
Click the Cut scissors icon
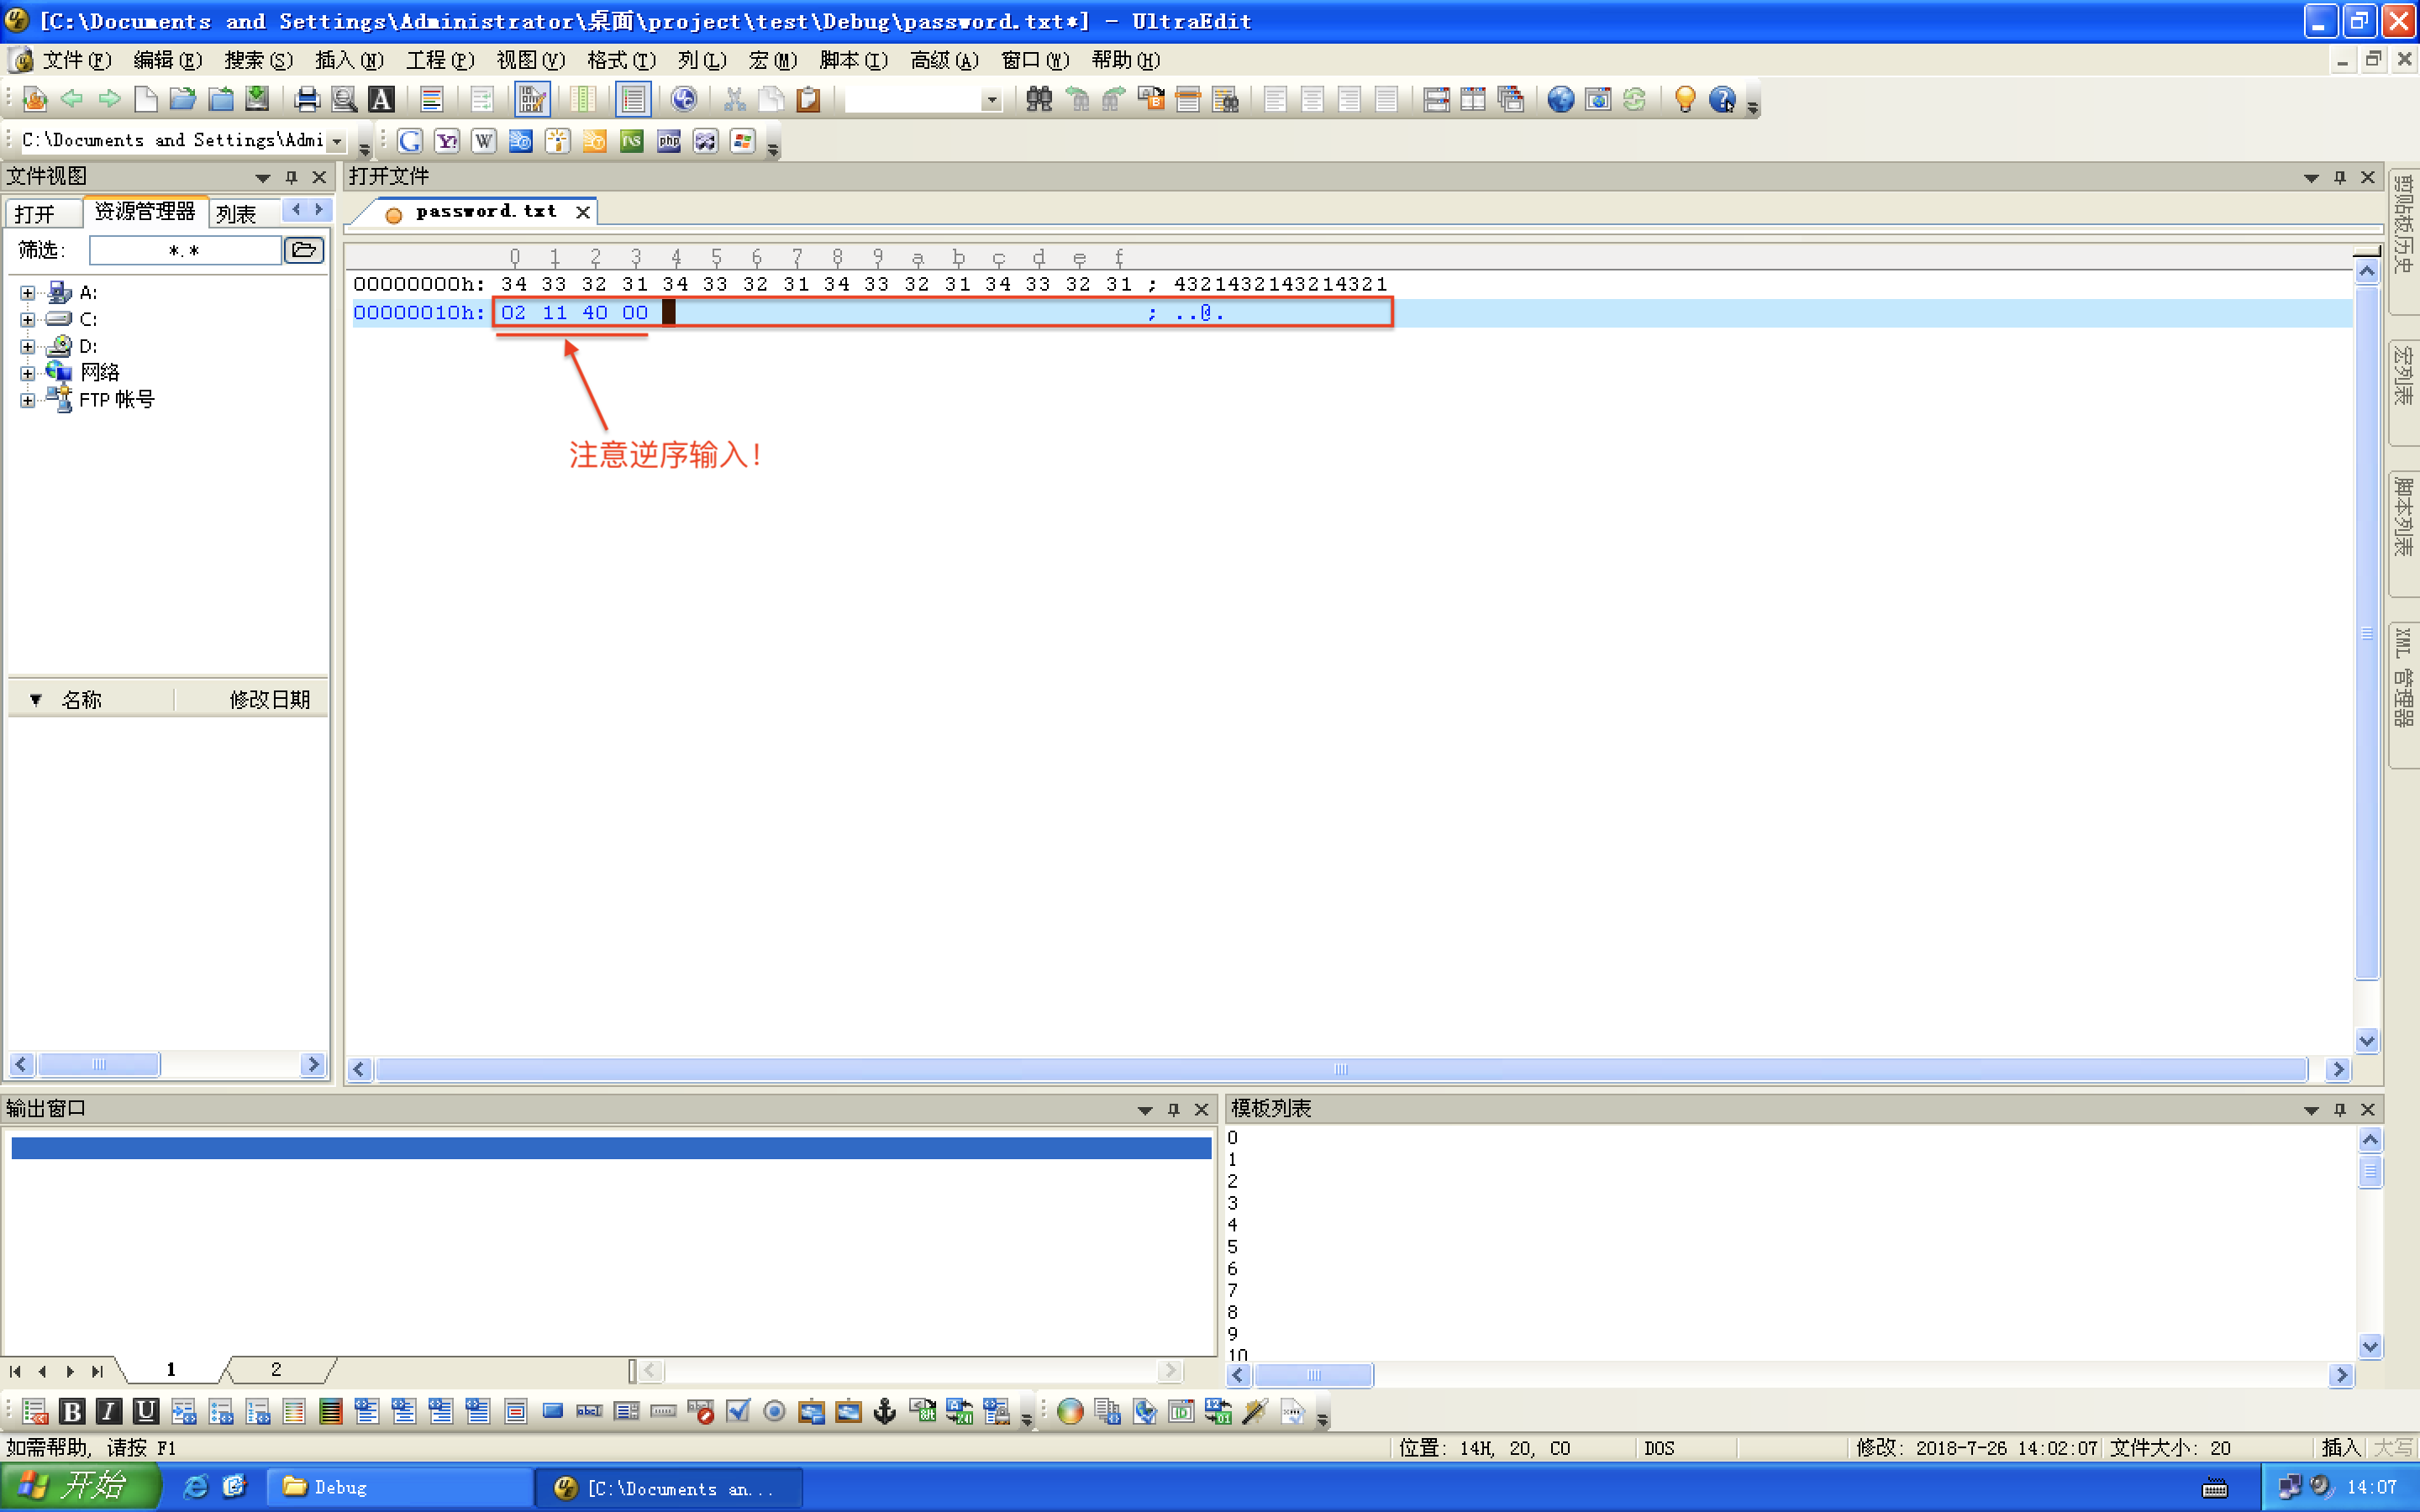(735, 99)
